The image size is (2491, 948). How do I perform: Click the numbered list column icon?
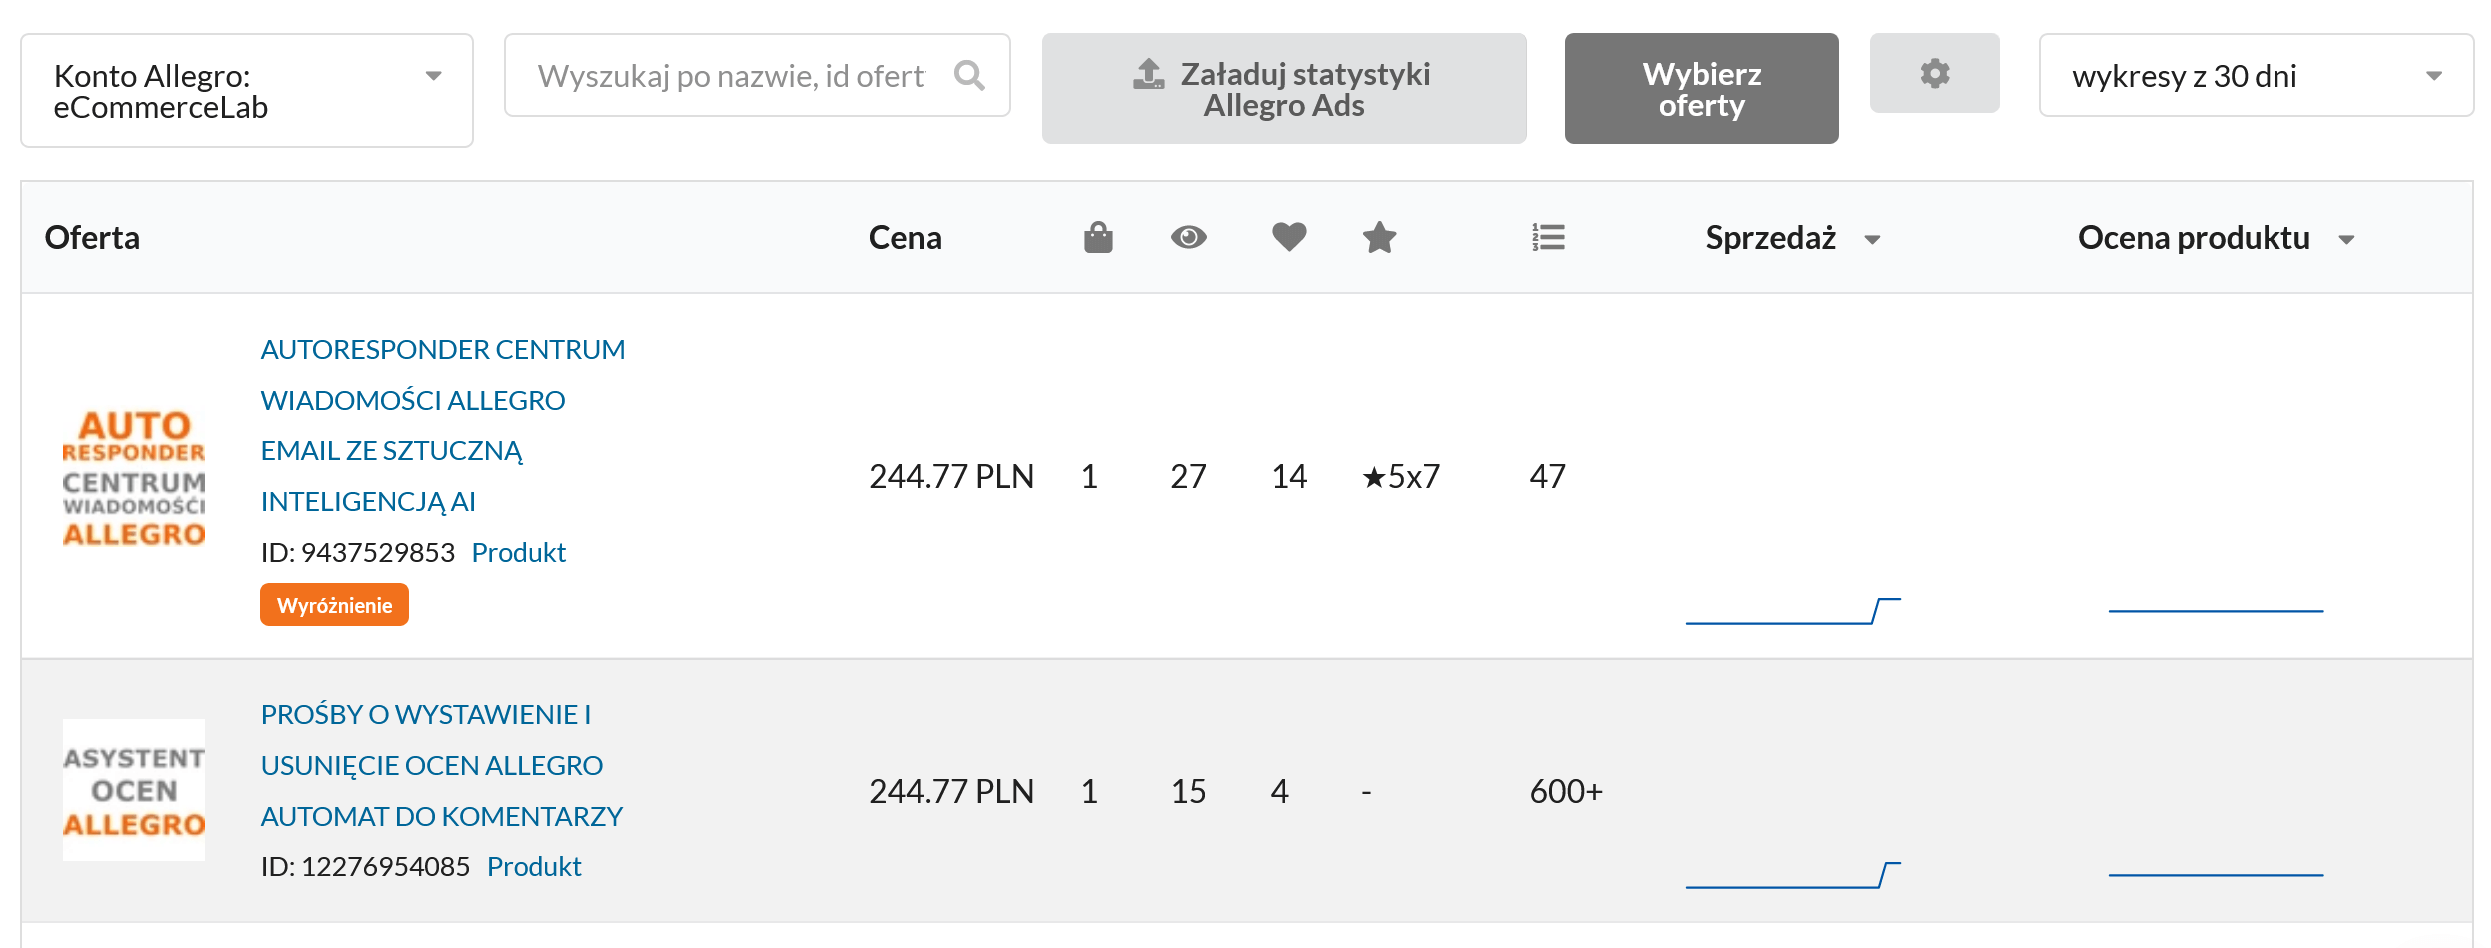[x=1548, y=238]
